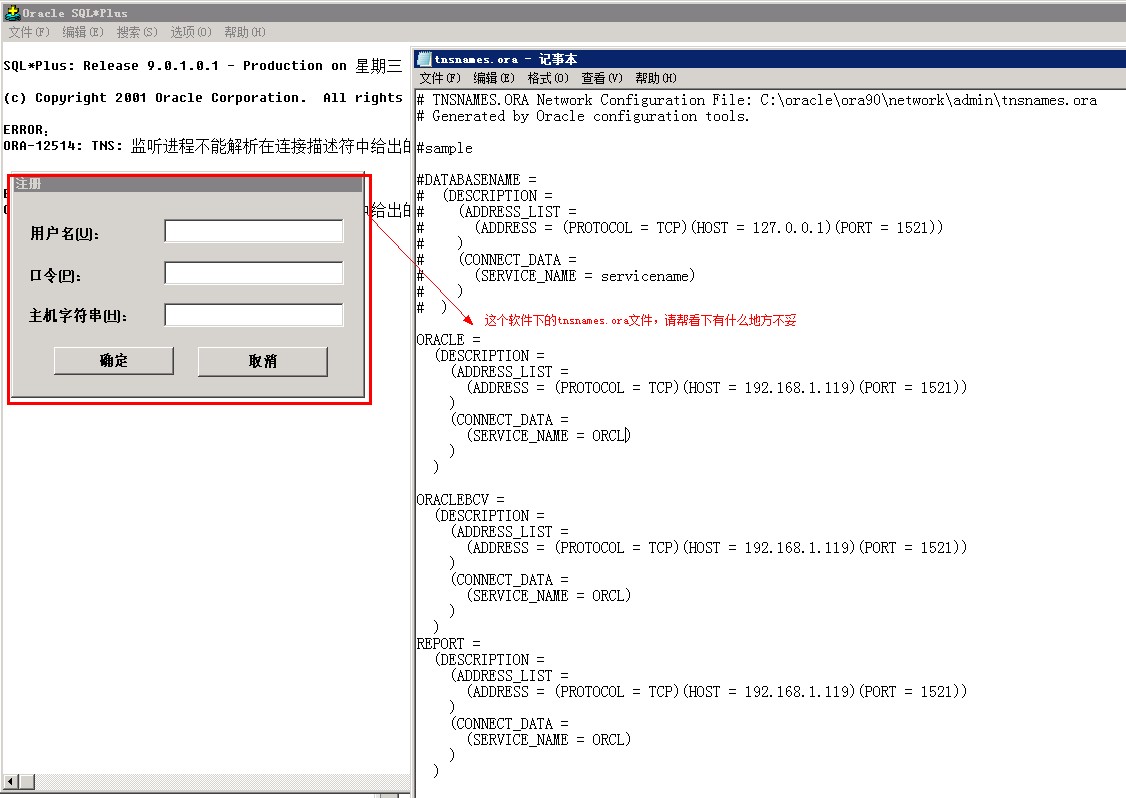Viewport: 1126px width, 798px height.
Task: Click DESCRIPTION line under REPORT entry
Action: (490, 659)
